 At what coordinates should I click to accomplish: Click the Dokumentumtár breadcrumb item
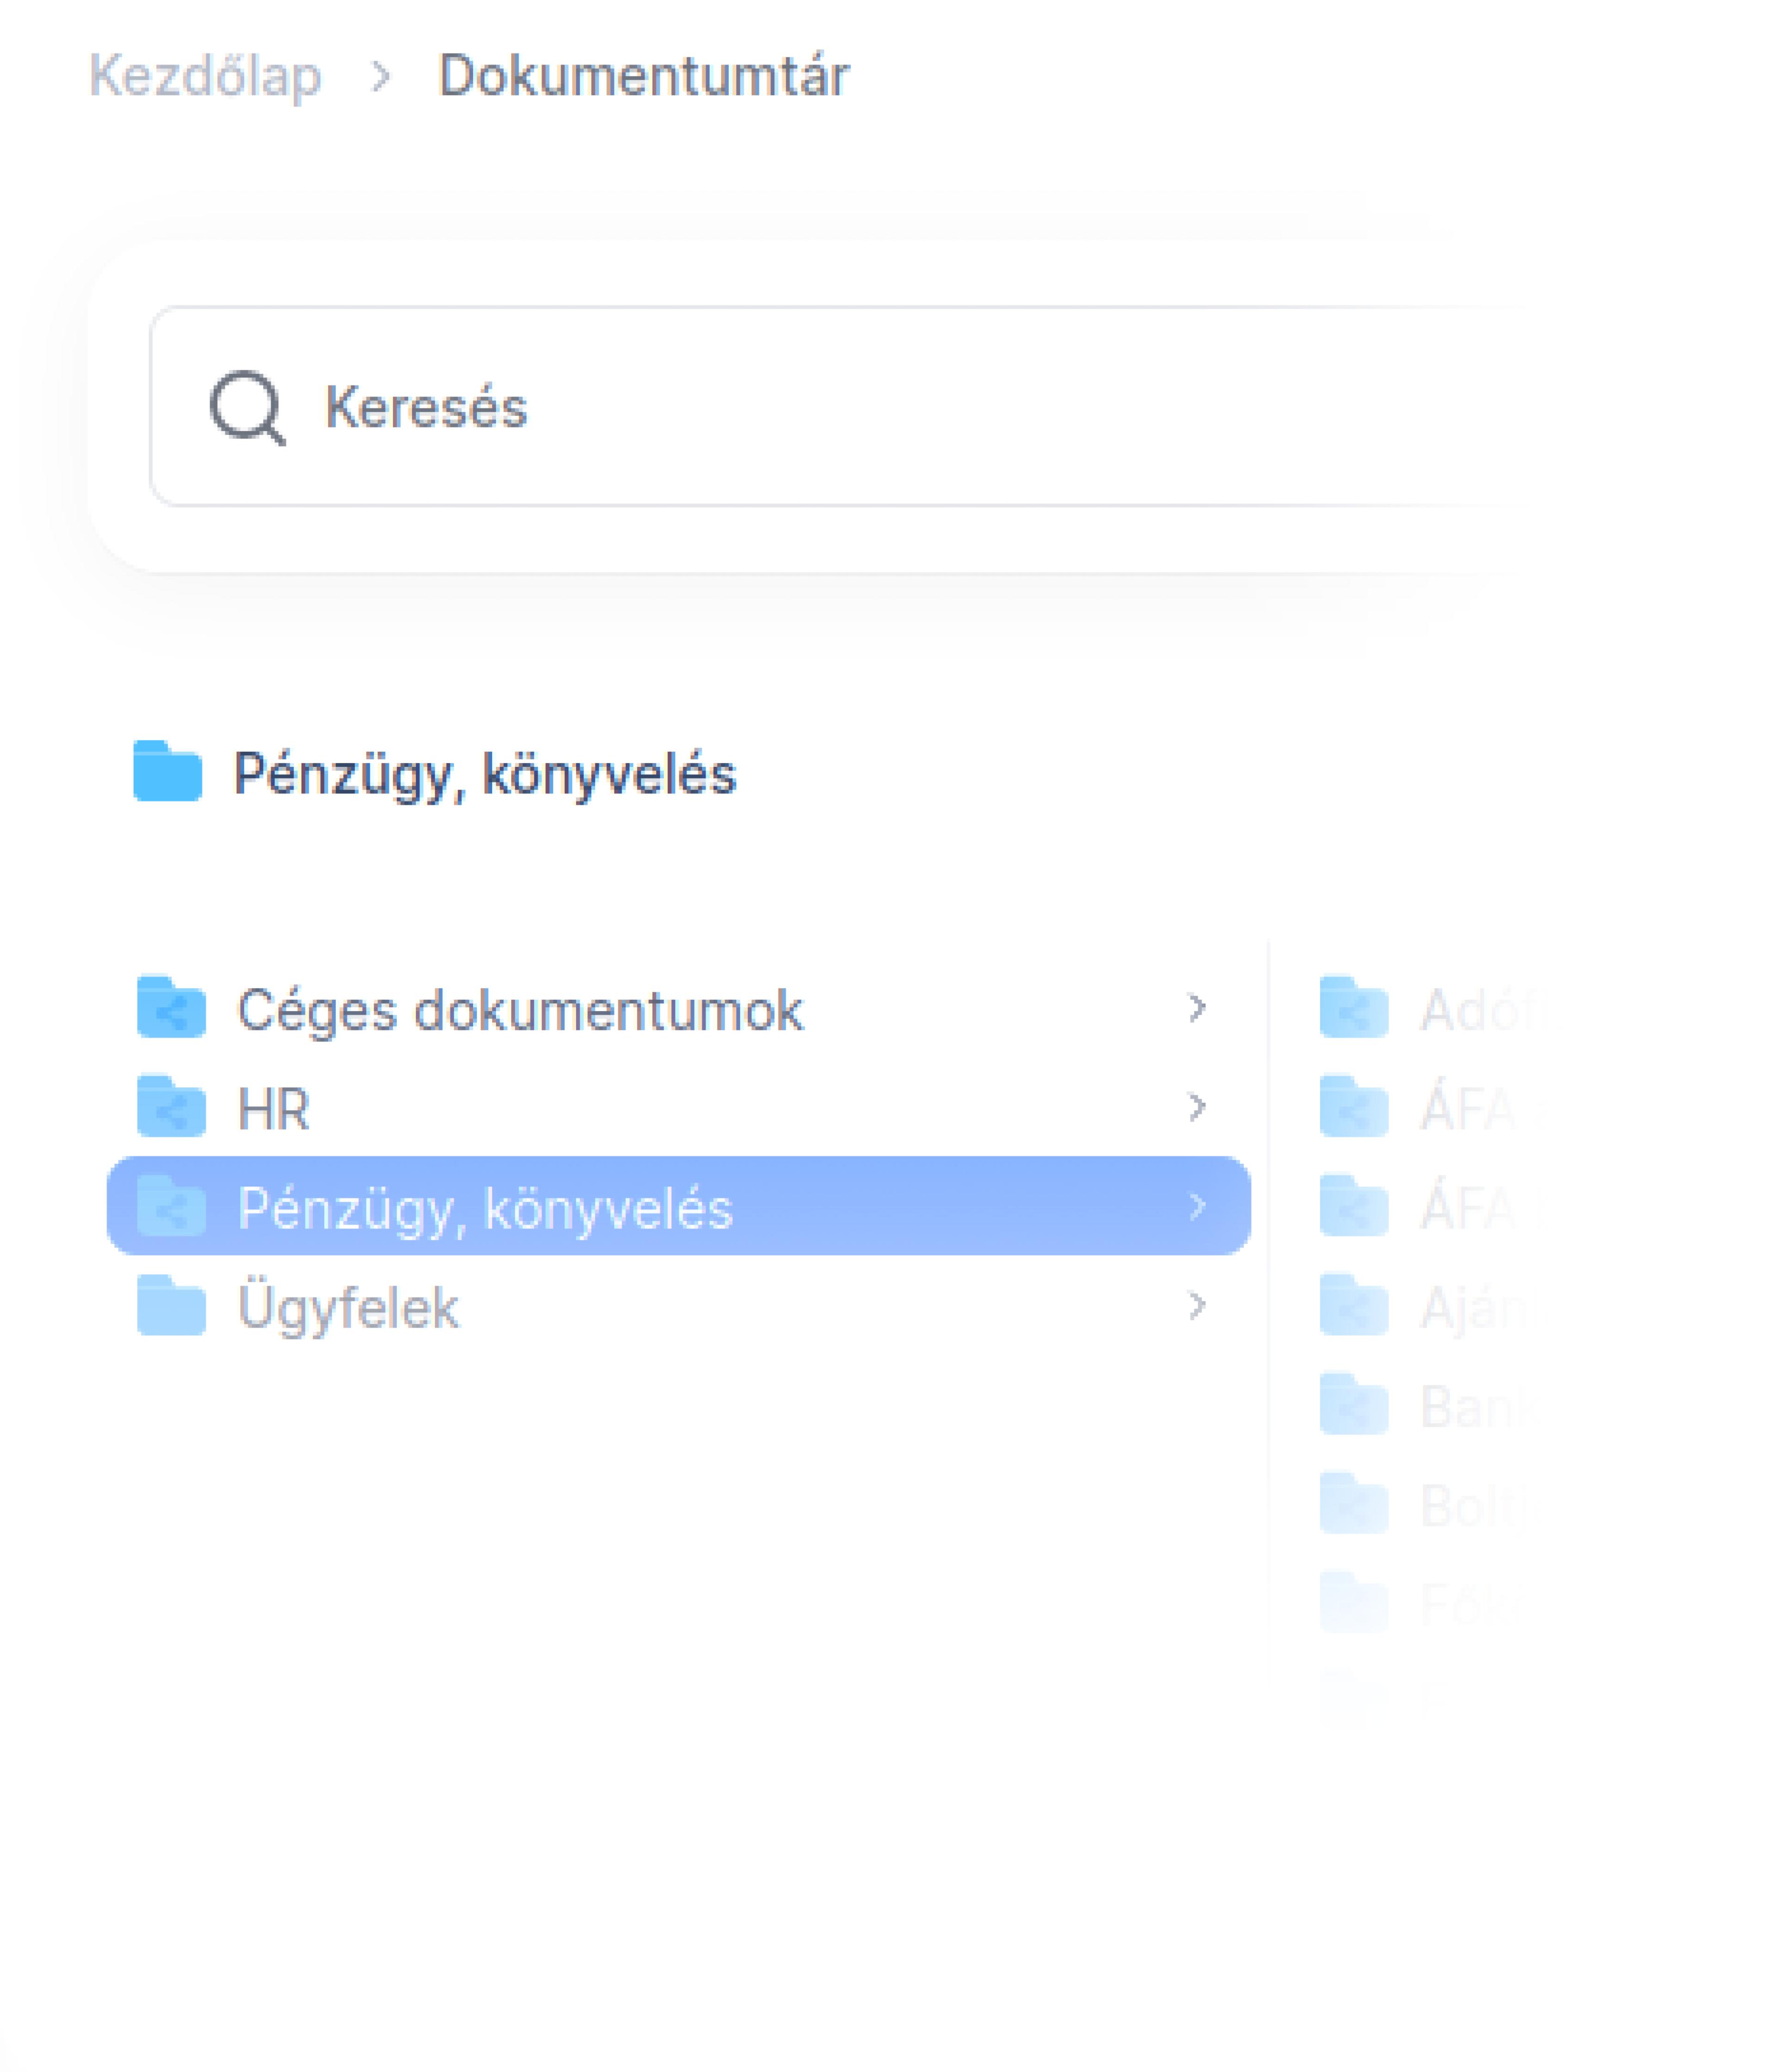[x=643, y=76]
